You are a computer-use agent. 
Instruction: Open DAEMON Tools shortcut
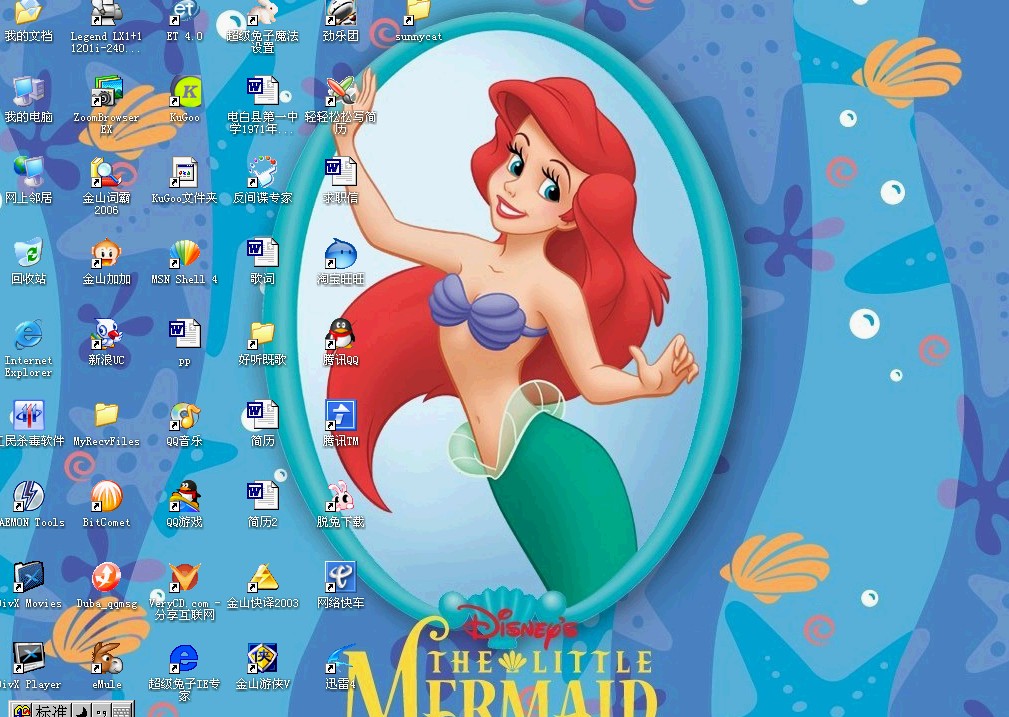pyautogui.click(x=28, y=496)
